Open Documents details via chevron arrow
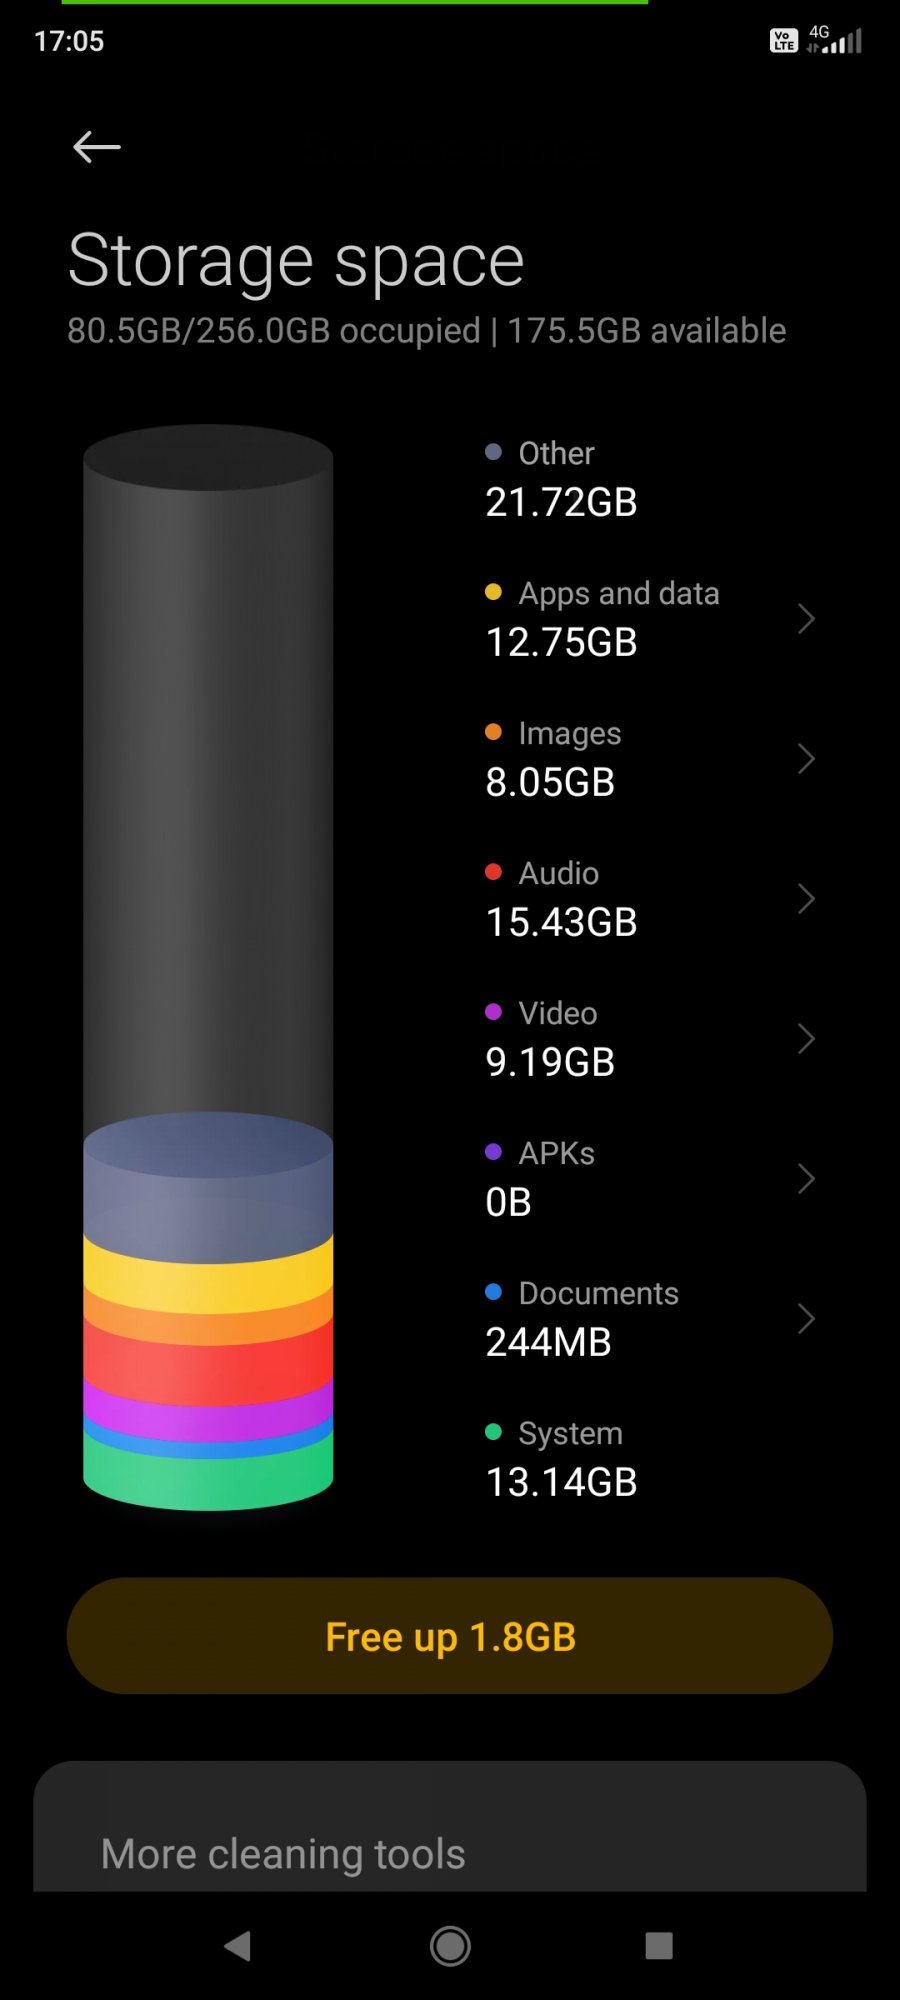The height and width of the screenshot is (2000, 900). [x=806, y=1319]
